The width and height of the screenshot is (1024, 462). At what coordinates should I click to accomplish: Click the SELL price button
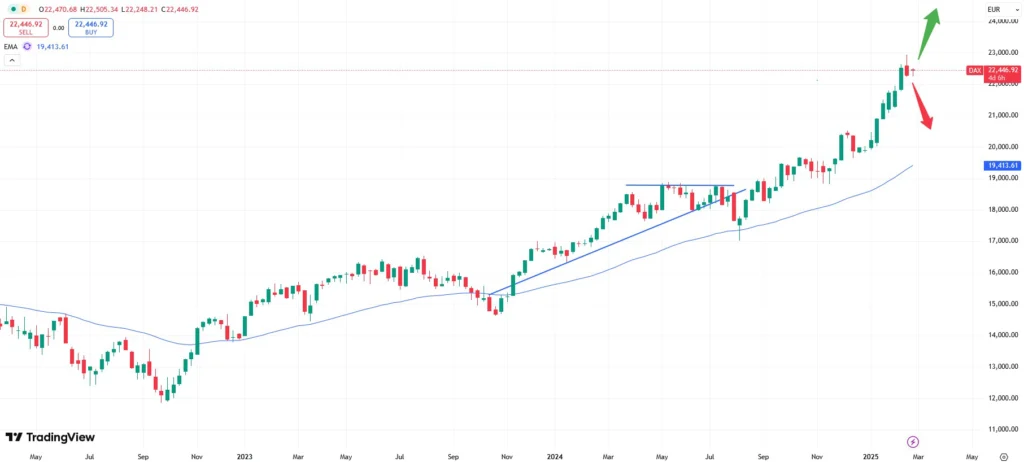click(26, 28)
